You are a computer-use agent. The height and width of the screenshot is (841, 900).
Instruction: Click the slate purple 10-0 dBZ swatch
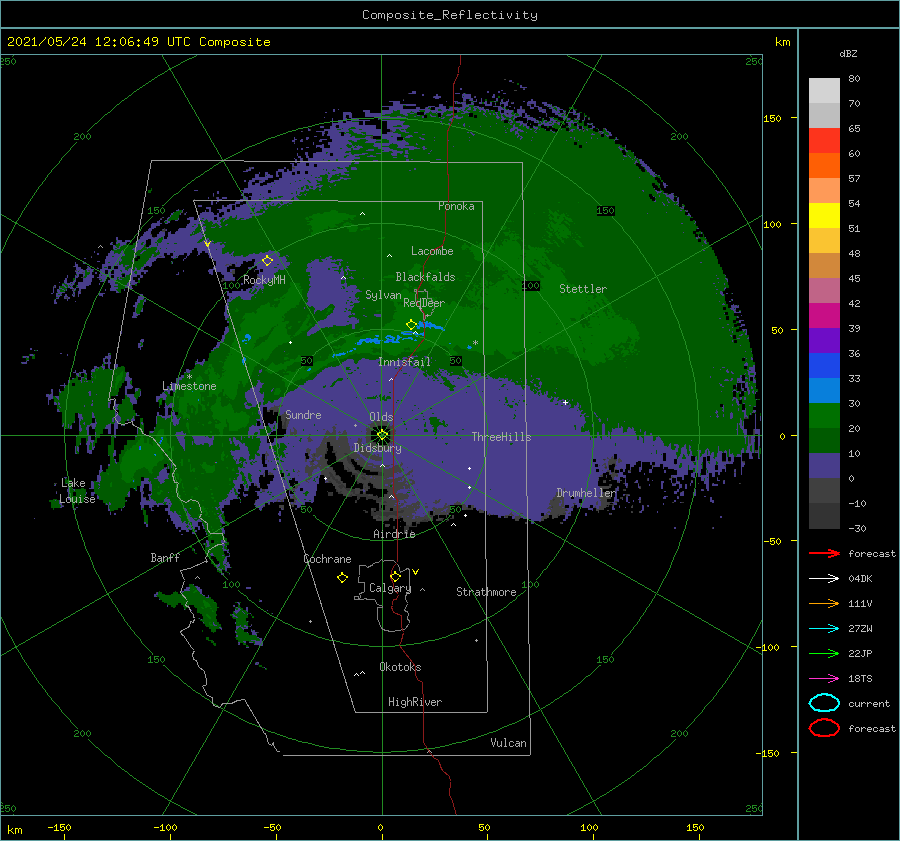[x=824, y=466]
